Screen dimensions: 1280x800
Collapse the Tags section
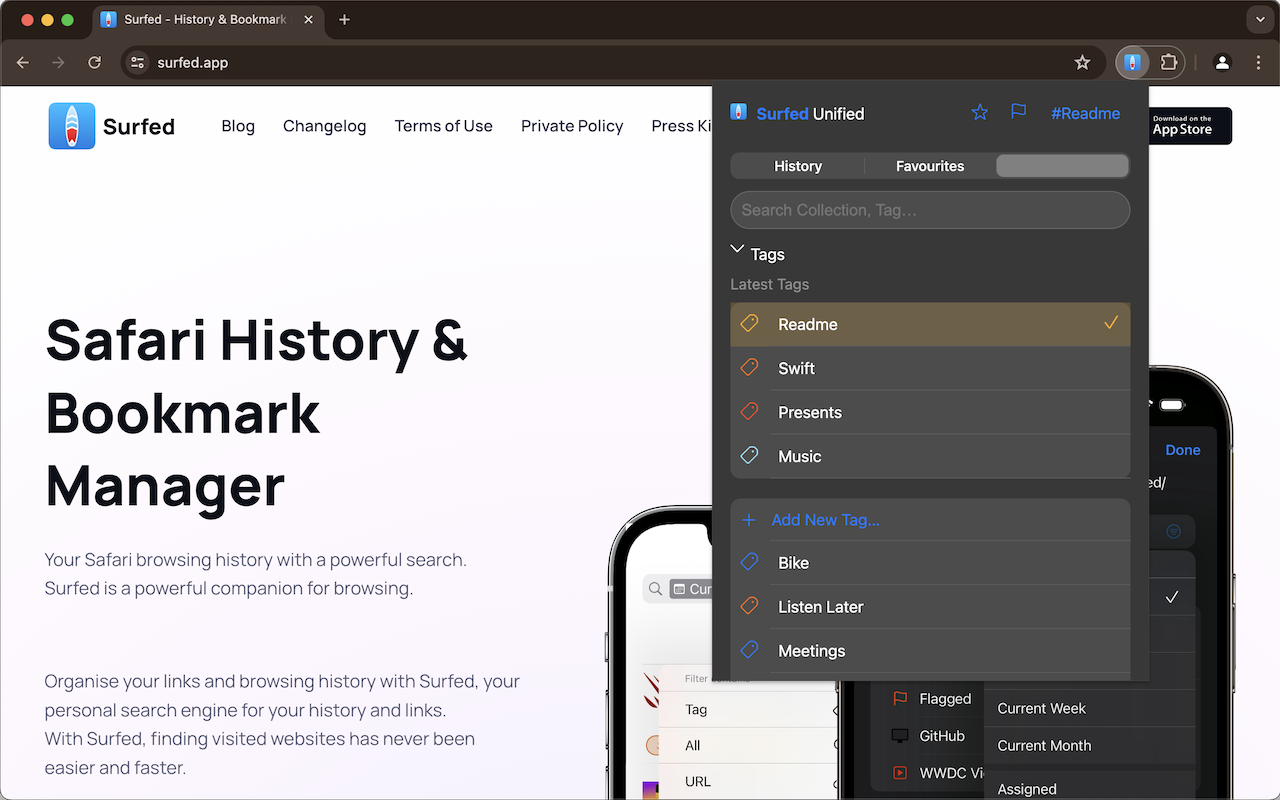point(738,250)
